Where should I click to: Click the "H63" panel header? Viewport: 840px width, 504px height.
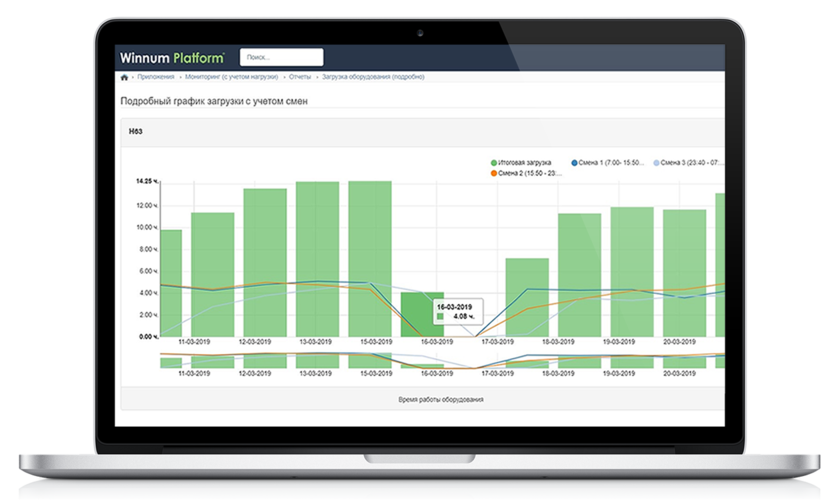click(x=136, y=131)
